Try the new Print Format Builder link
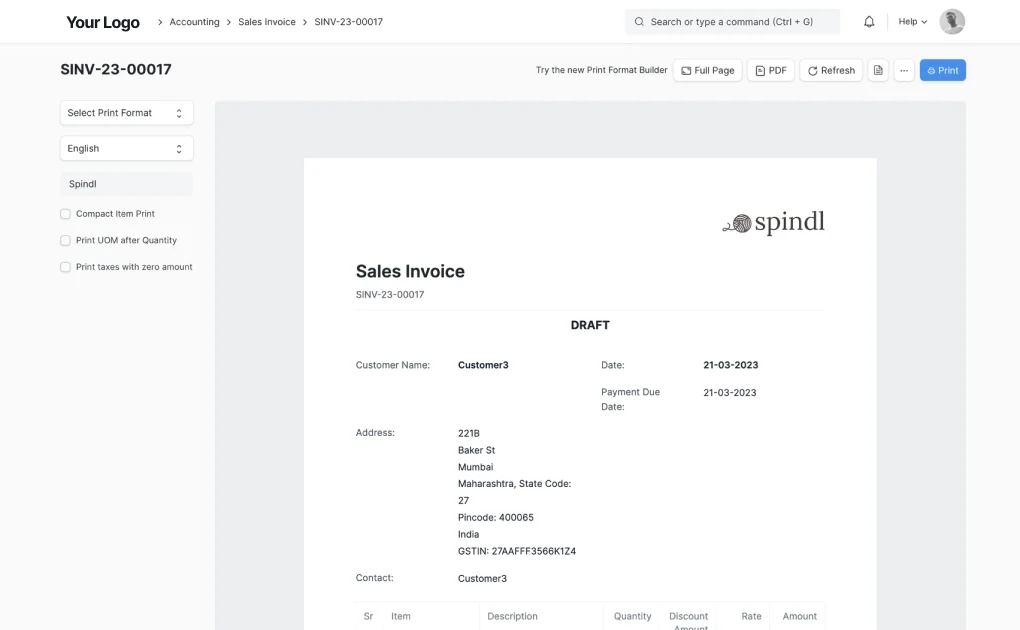The image size is (1020, 630). pyautogui.click(x=600, y=70)
